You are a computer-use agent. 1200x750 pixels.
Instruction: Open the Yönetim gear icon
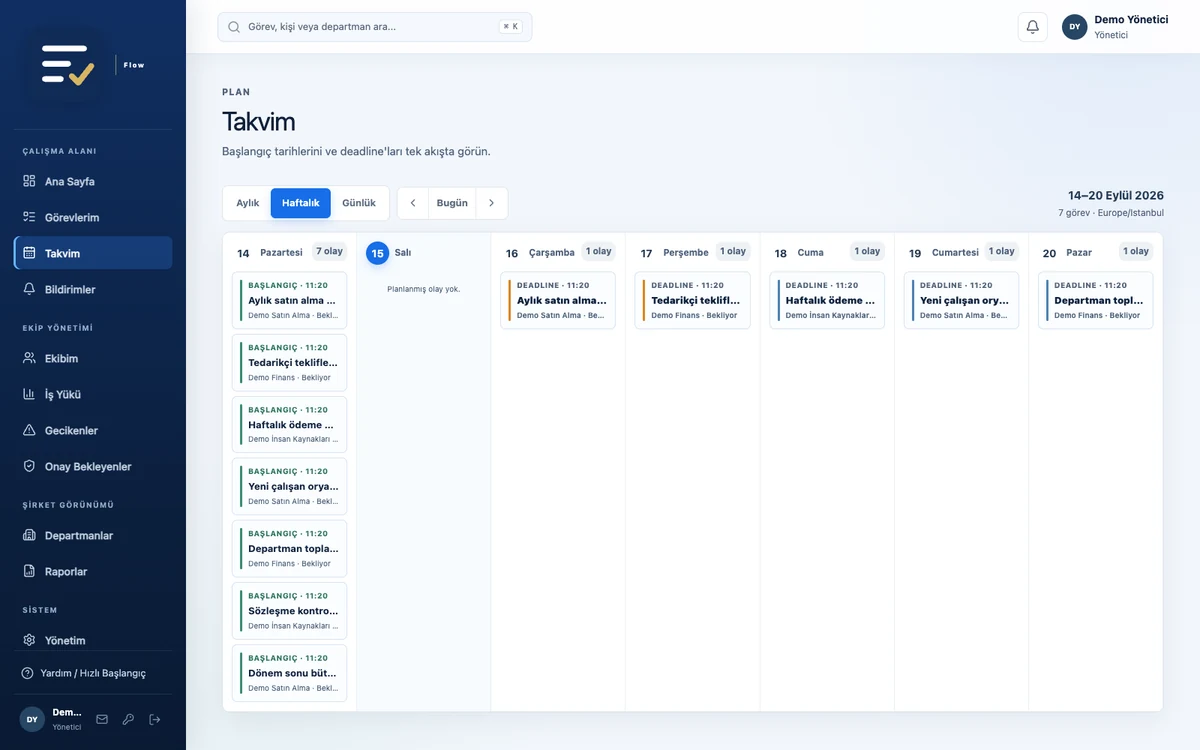(29, 640)
